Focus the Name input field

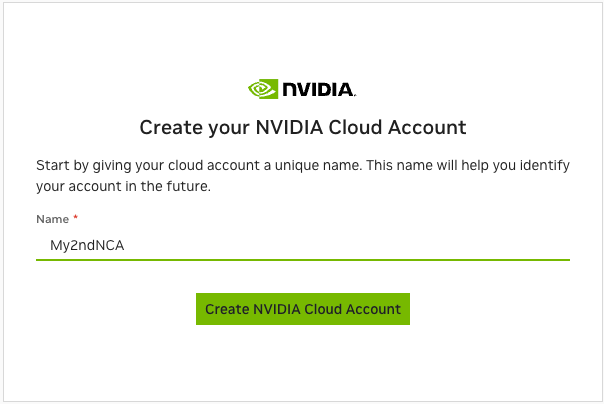pyautogui.click(x=302, y=244)
